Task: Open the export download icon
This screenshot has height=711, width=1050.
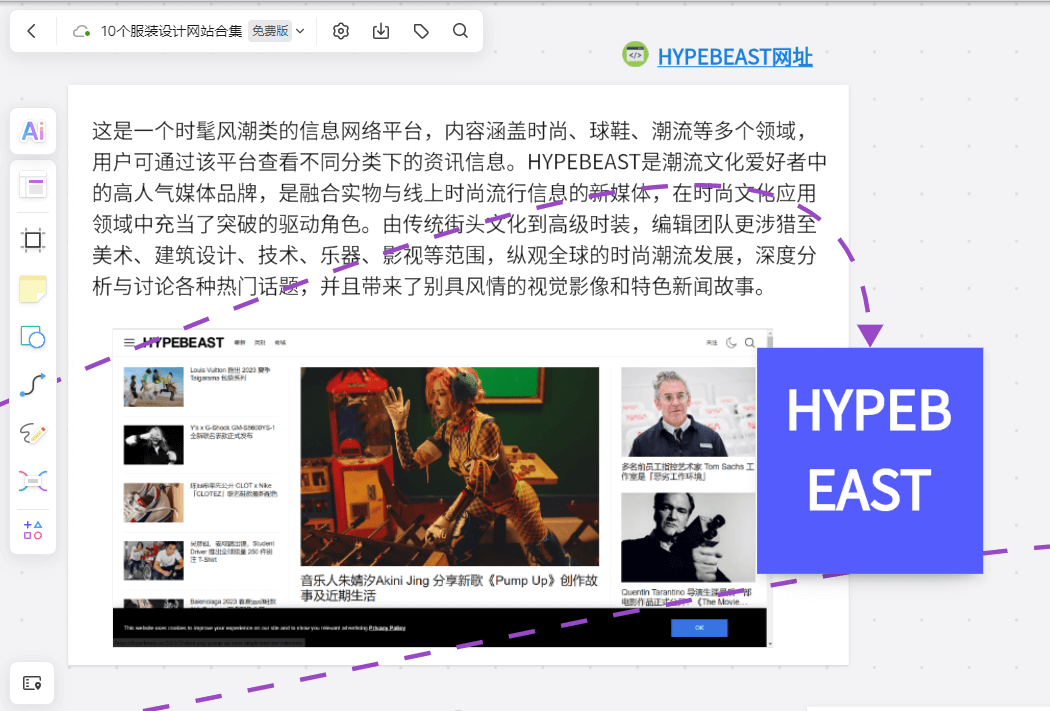Action: (381, 31)
